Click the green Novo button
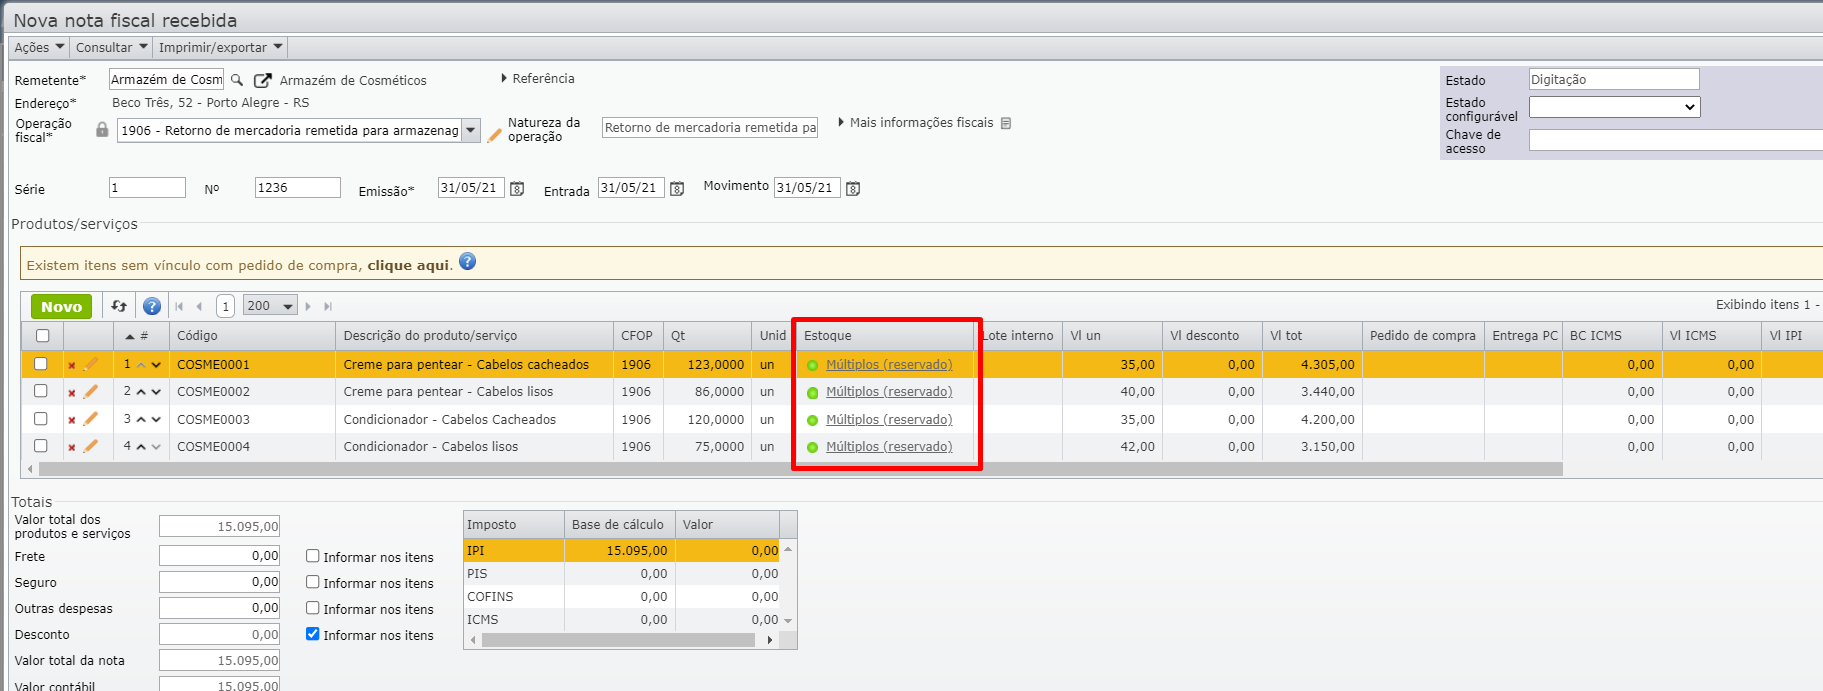1823x691 pixels. (61, 307)
